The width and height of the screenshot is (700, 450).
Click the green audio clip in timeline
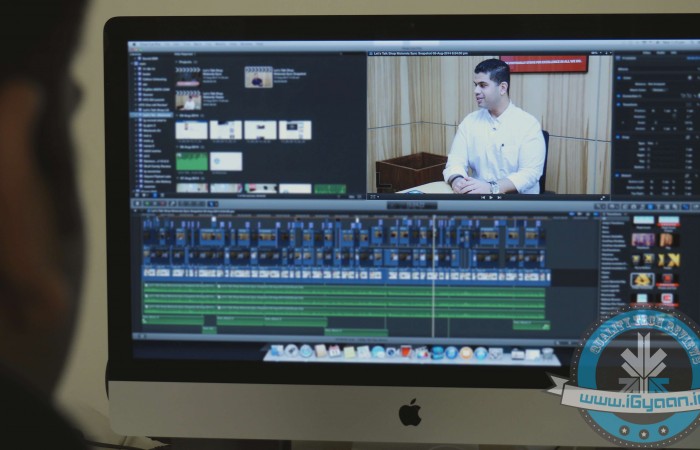click(x=340, y=300)
